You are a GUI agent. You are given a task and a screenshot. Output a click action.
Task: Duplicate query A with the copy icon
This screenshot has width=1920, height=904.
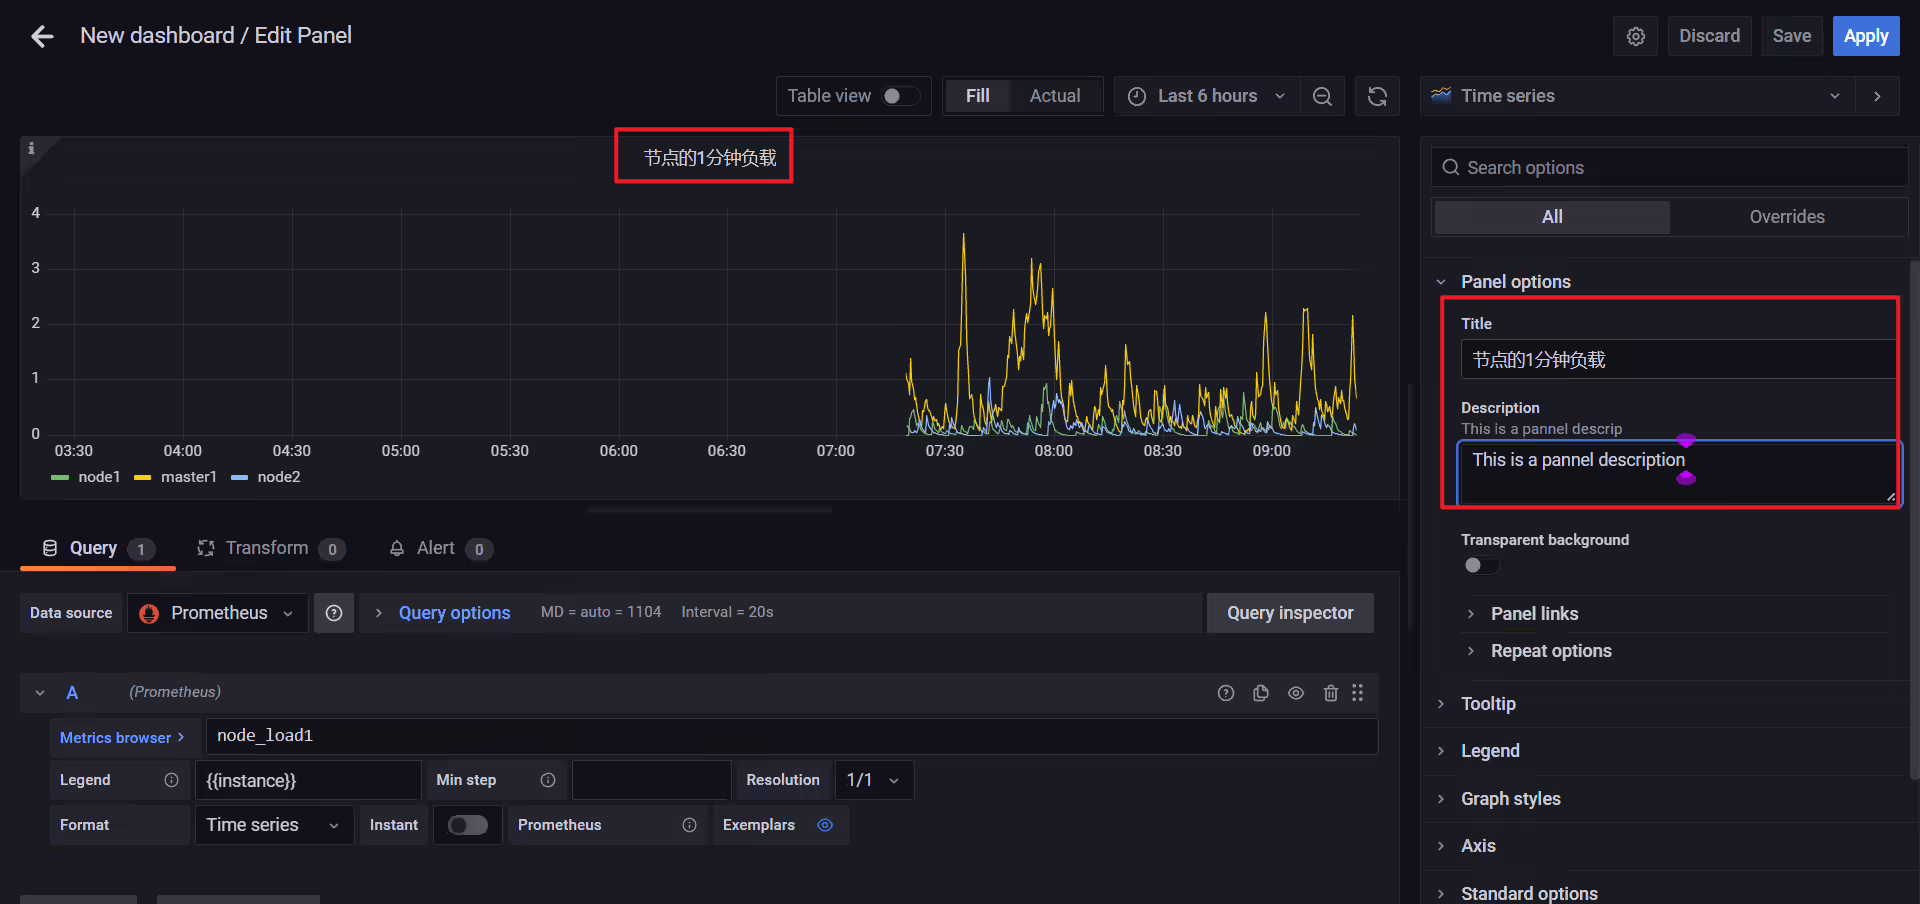tap(1261, 693)
